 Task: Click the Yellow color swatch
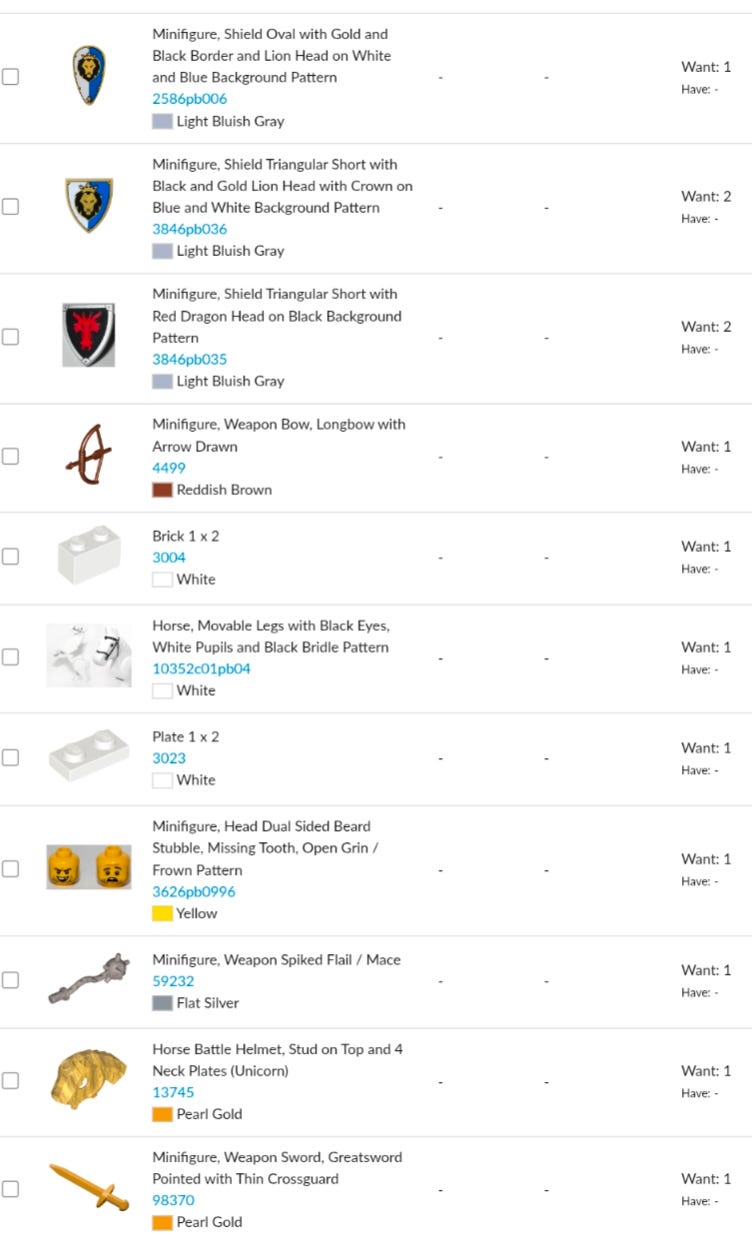(162, 913)
